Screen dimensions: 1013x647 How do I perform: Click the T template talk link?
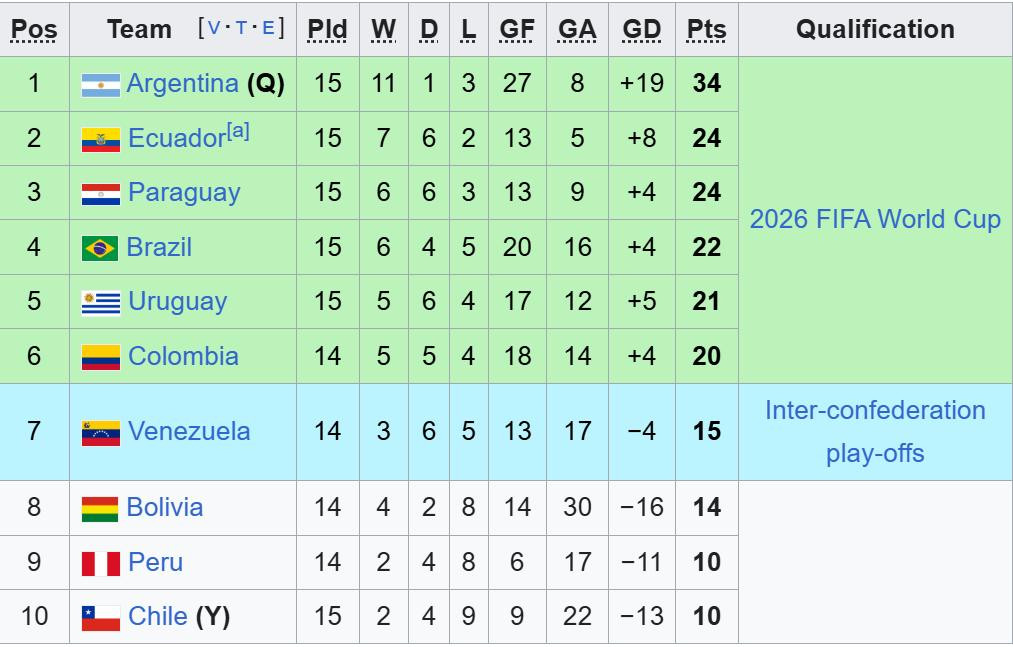coord(242,28)
